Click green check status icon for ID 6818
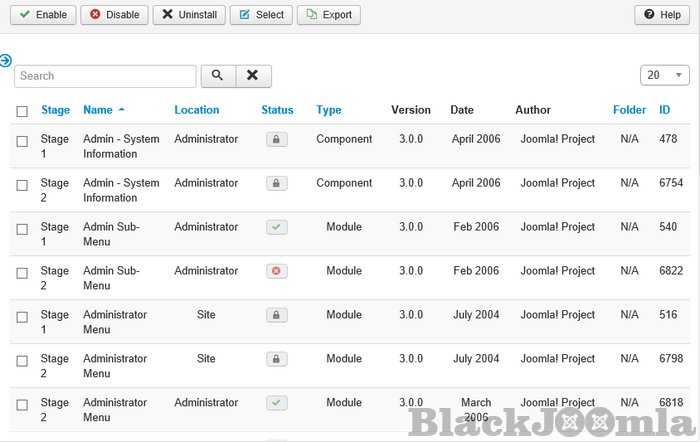This screenshot has width=700, height=442. pos(276,403)
